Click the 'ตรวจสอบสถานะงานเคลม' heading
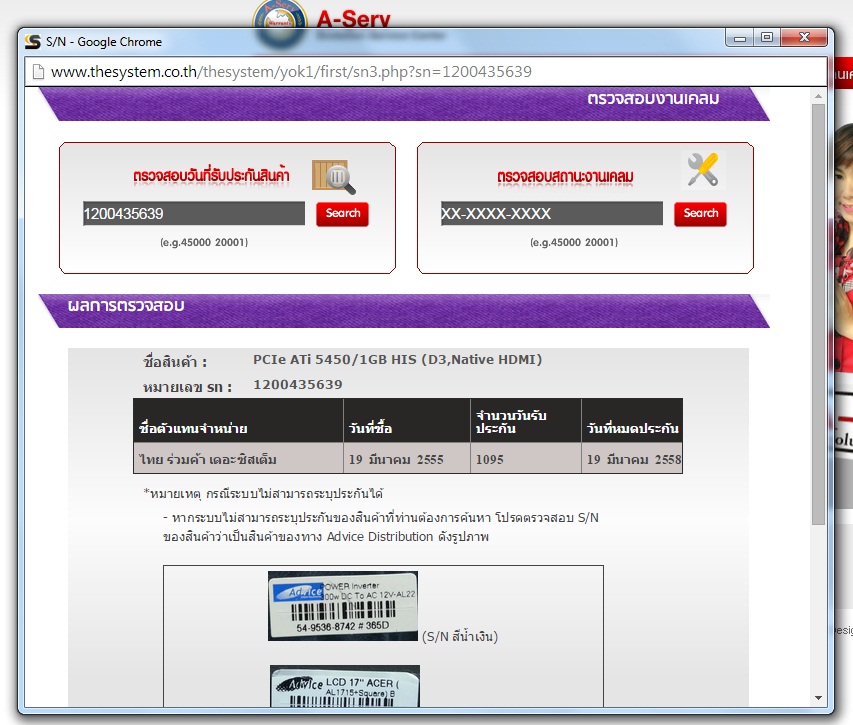Viewport: 853px width, 725px height. pos(565,177)
